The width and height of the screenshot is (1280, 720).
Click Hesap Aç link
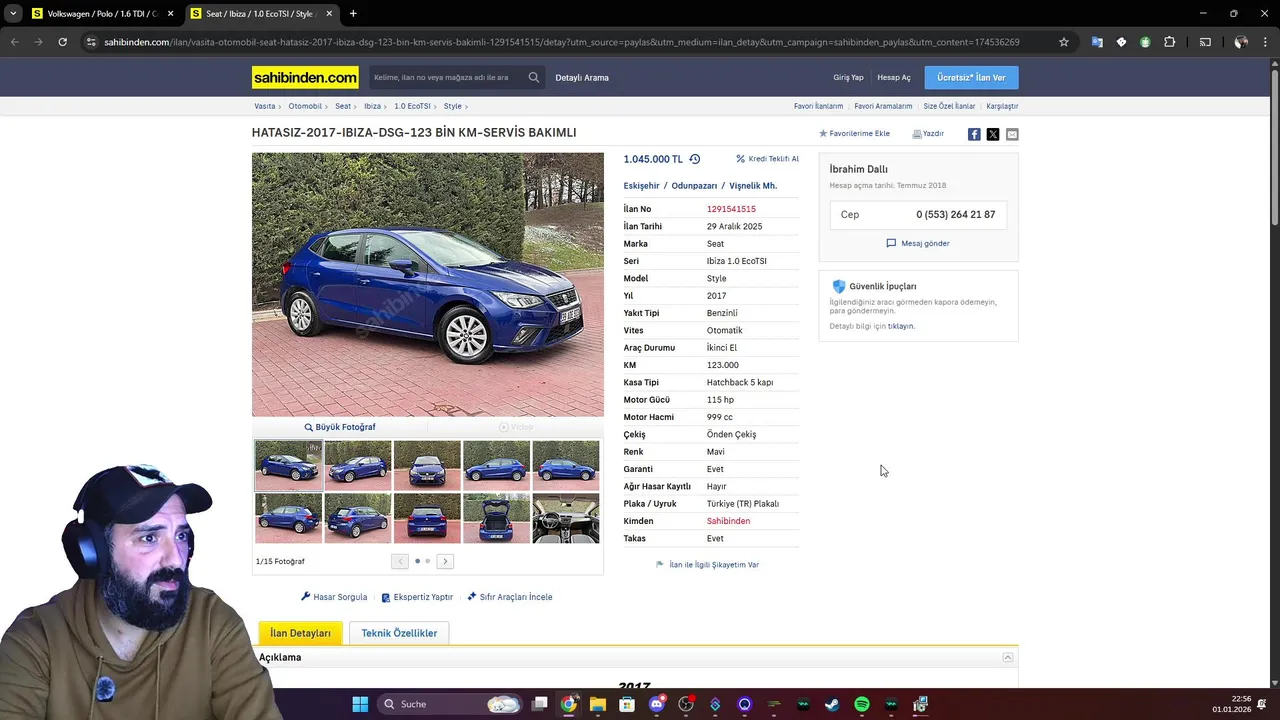click(894, 77)
